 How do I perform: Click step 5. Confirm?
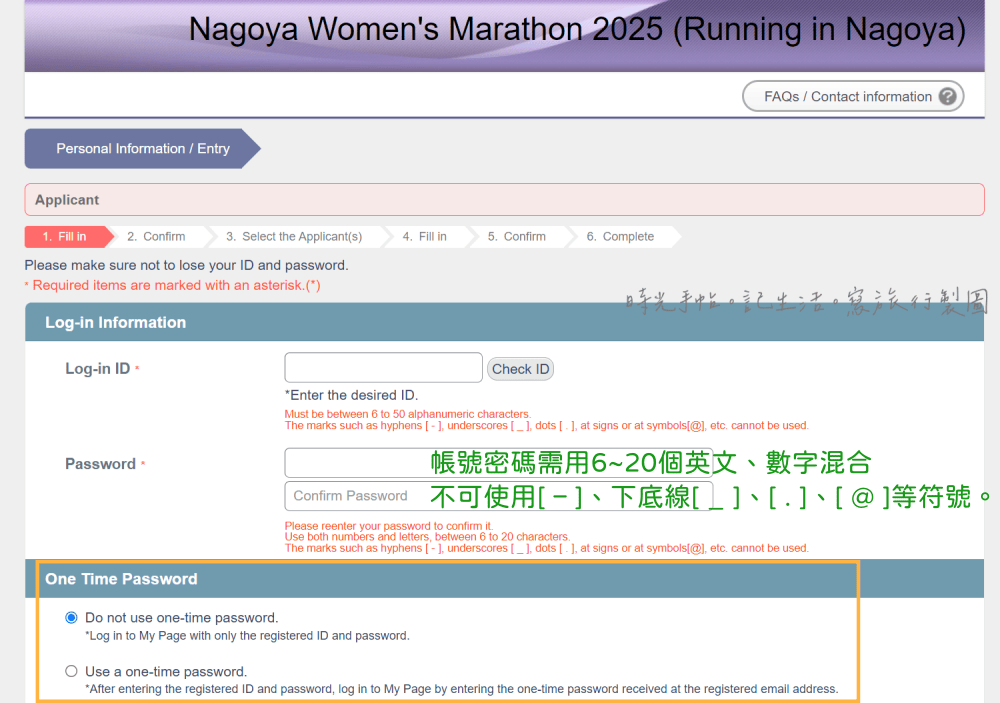[x=517, y=237]
